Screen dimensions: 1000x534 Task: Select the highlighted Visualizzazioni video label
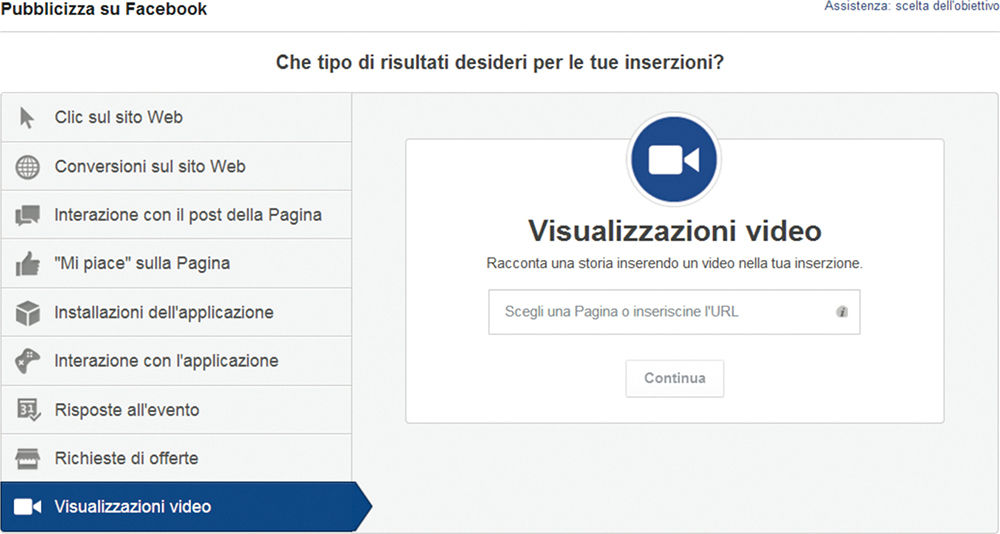point(133,507)
